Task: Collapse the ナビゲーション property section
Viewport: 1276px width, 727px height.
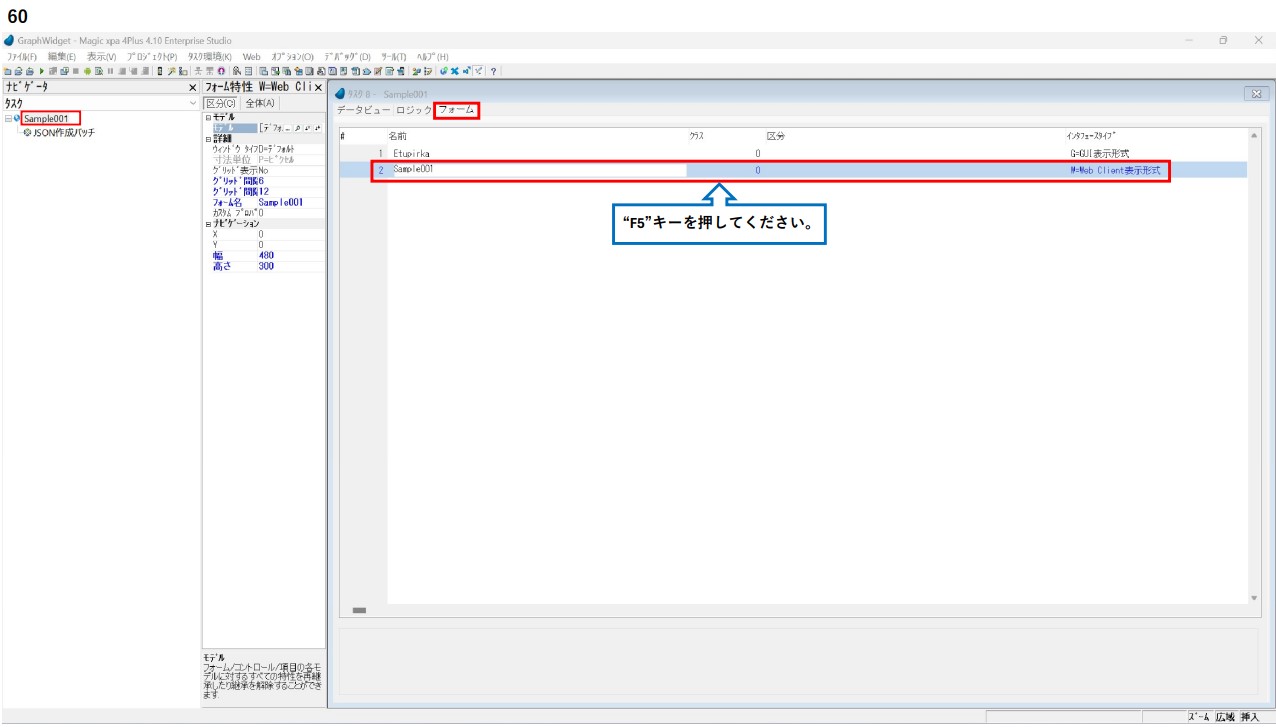Action: [x=207, y=224]
